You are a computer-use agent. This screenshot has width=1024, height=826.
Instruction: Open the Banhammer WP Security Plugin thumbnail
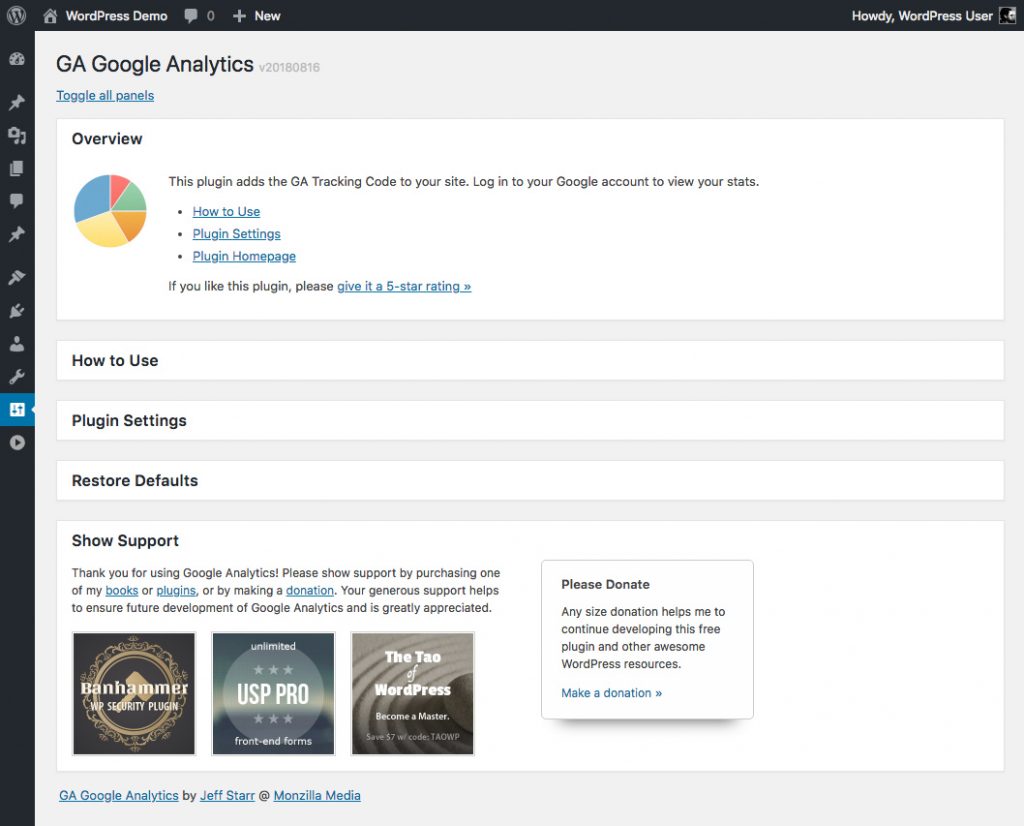pyautogui.click(x=134, y=693)
